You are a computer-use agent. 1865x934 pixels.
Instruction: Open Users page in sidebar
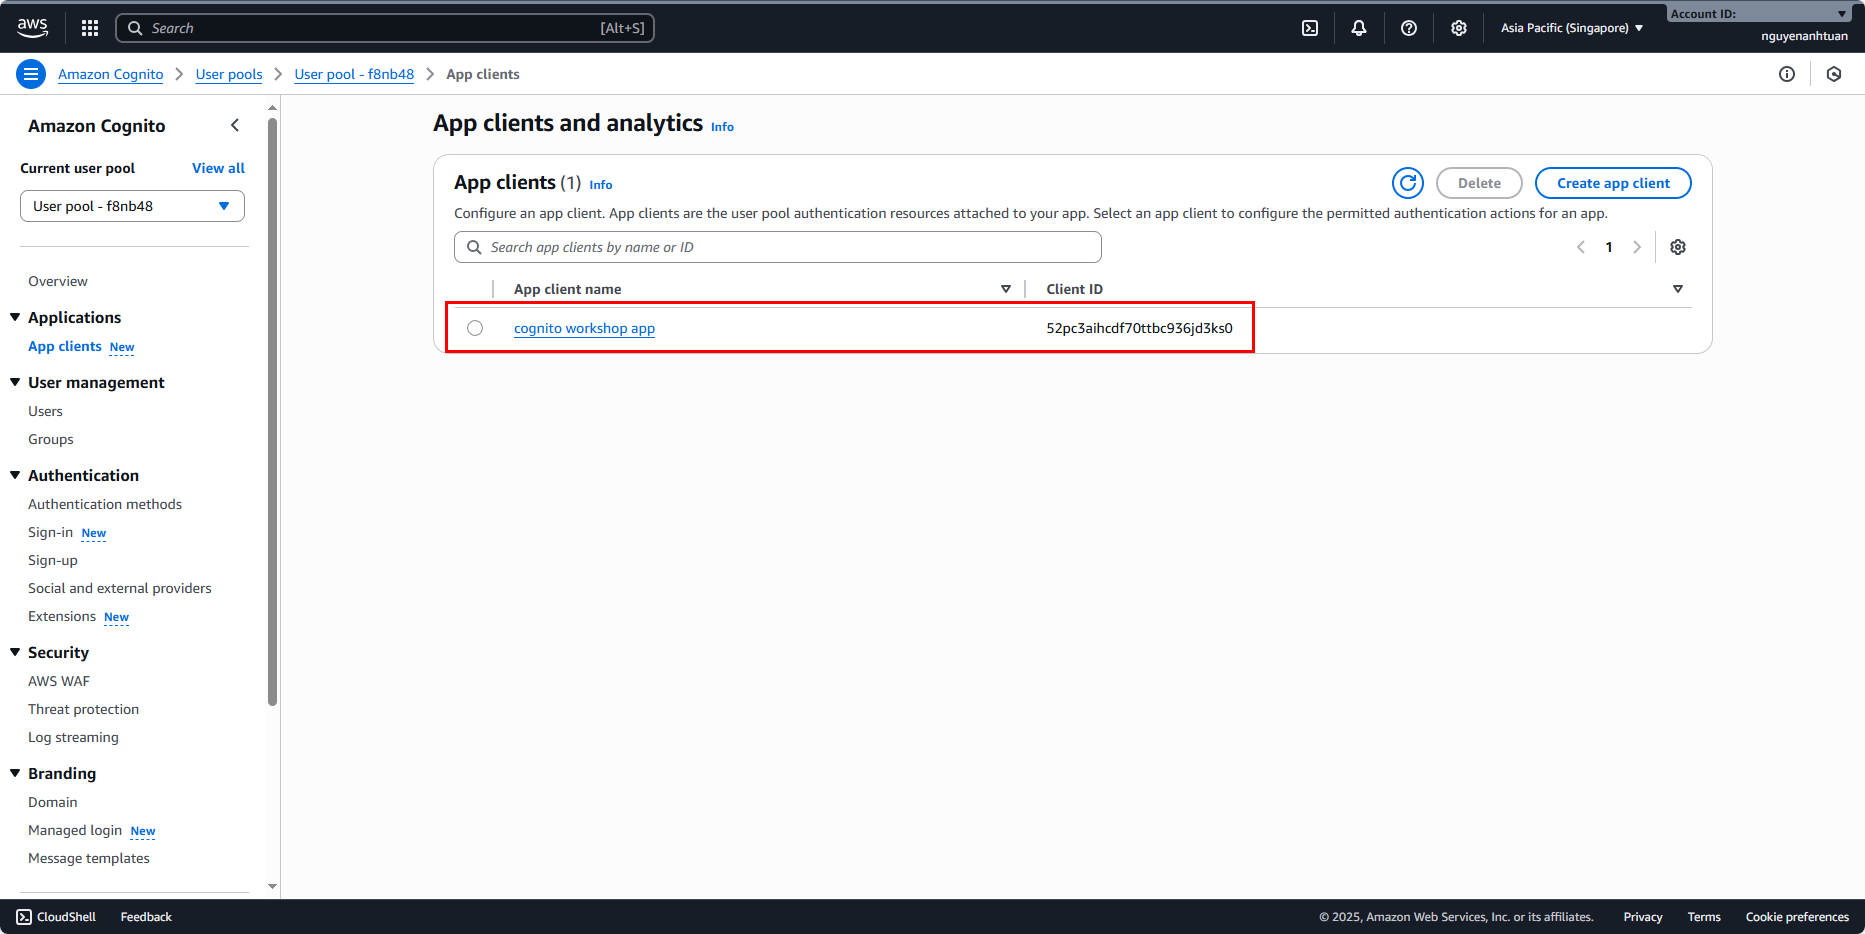[45, 411]
